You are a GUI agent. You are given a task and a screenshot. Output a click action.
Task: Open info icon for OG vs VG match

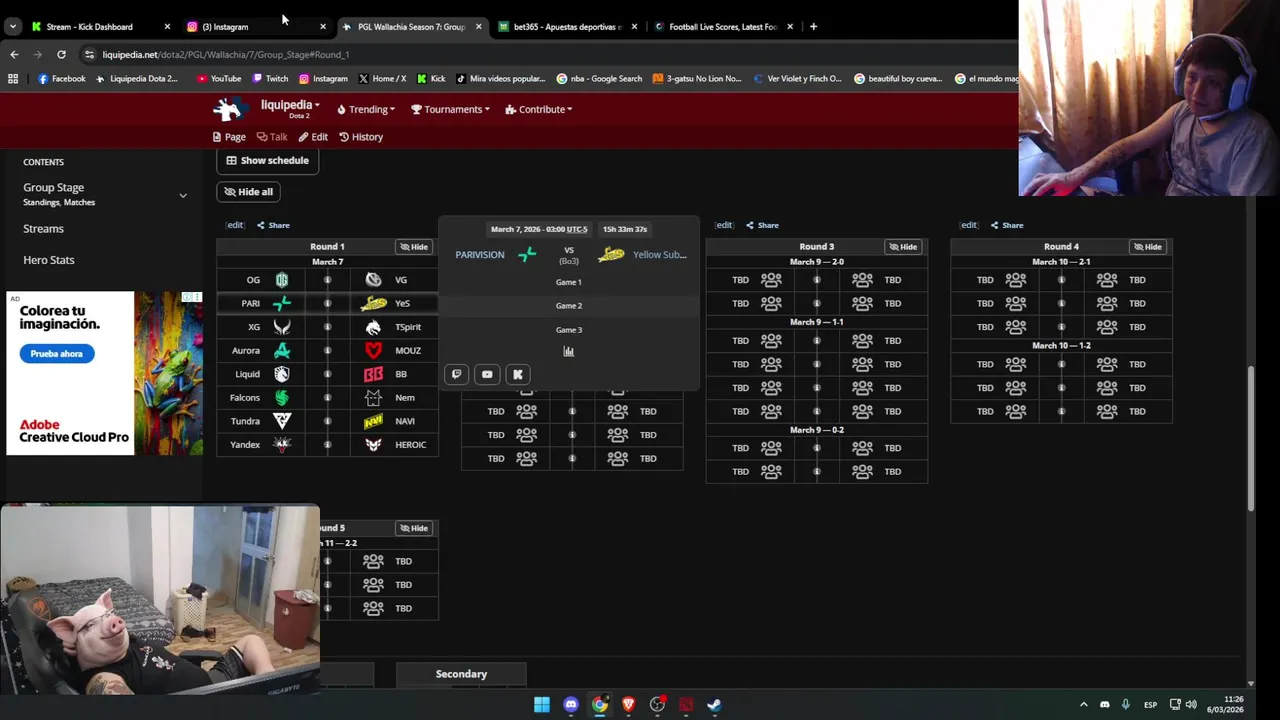327,280
